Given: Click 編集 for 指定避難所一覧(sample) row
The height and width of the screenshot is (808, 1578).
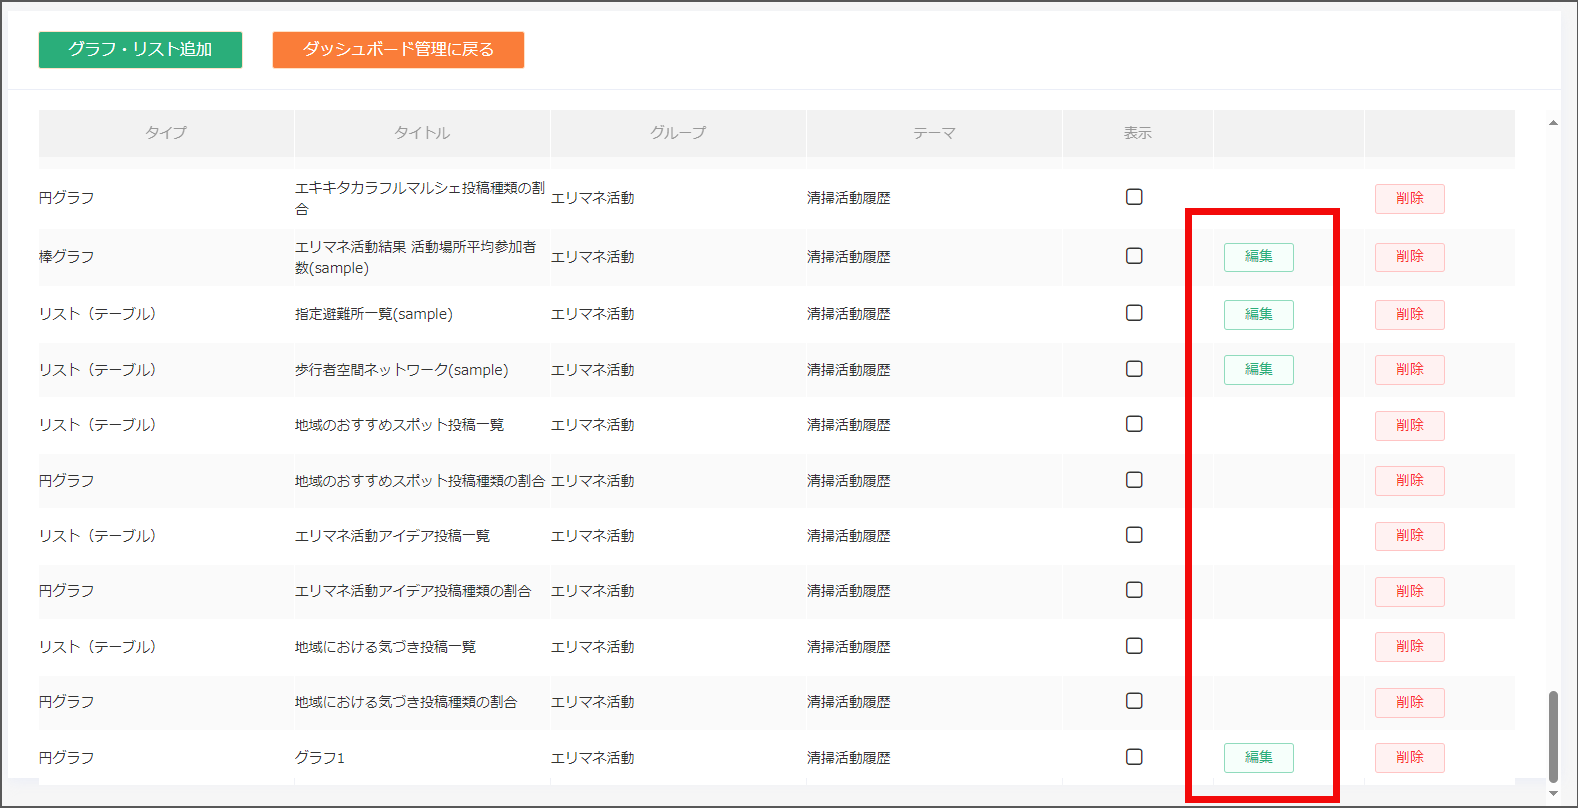Looking at the screenshot, I should pyautogui.click(x=1259, y=314).
